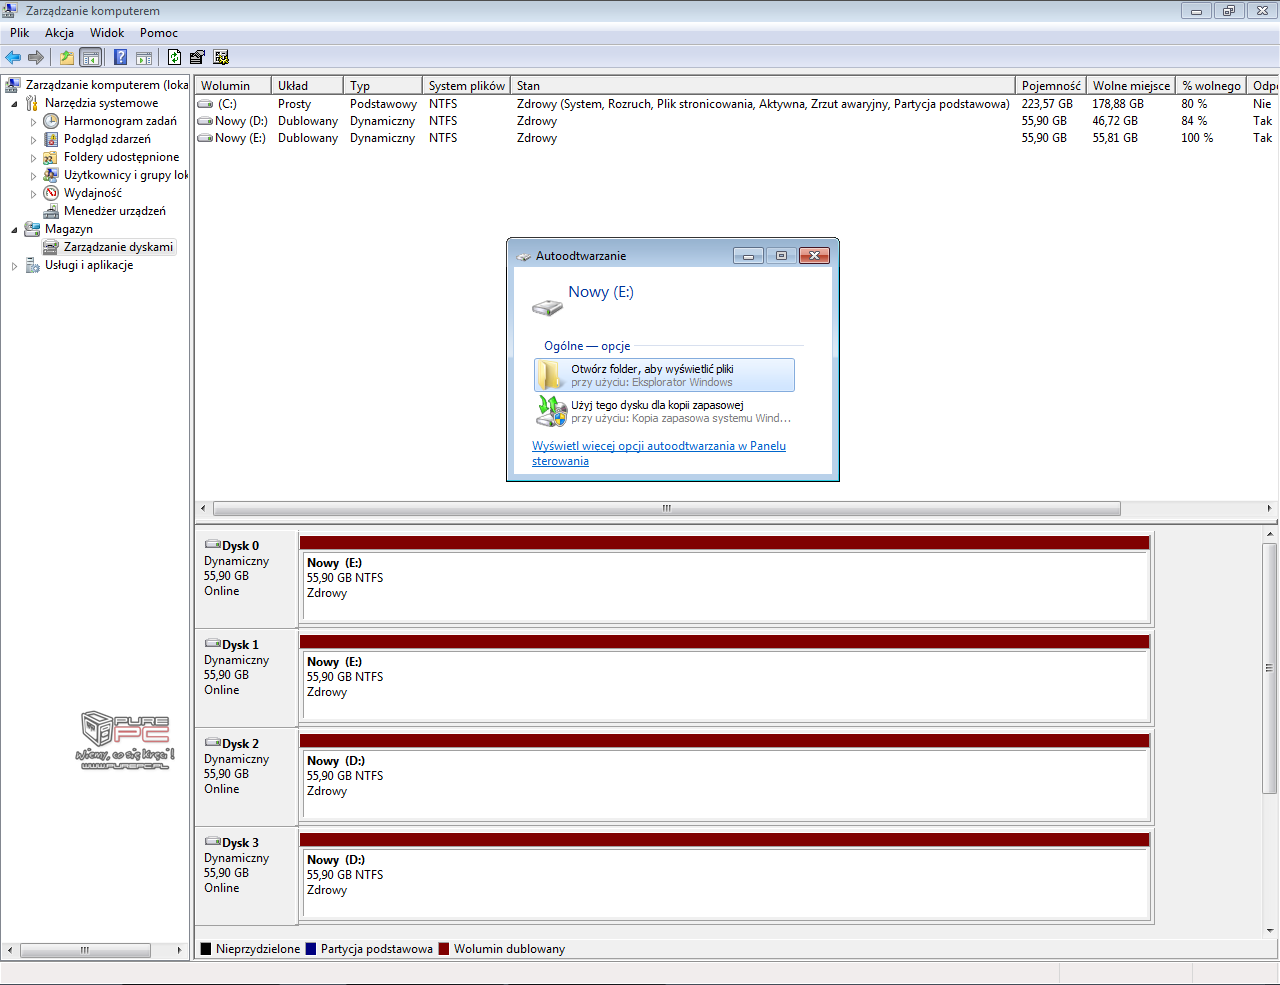The image size is (1280, 985).
Task: Click the dark red Wolumin dublowany legend swatch
Action: coord(444,949)
